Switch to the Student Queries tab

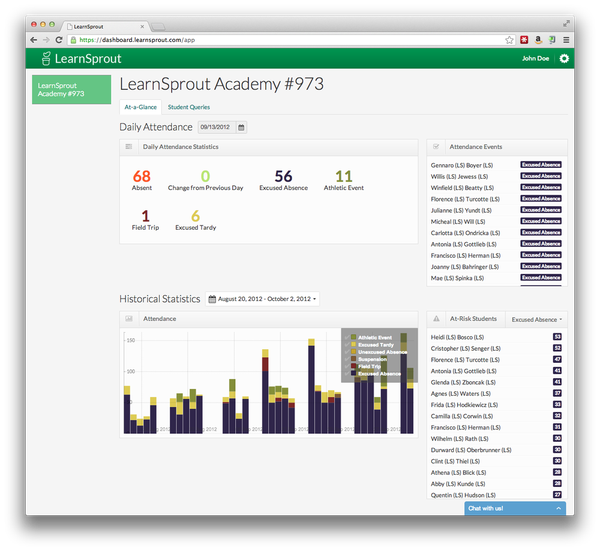coord(189,107)
